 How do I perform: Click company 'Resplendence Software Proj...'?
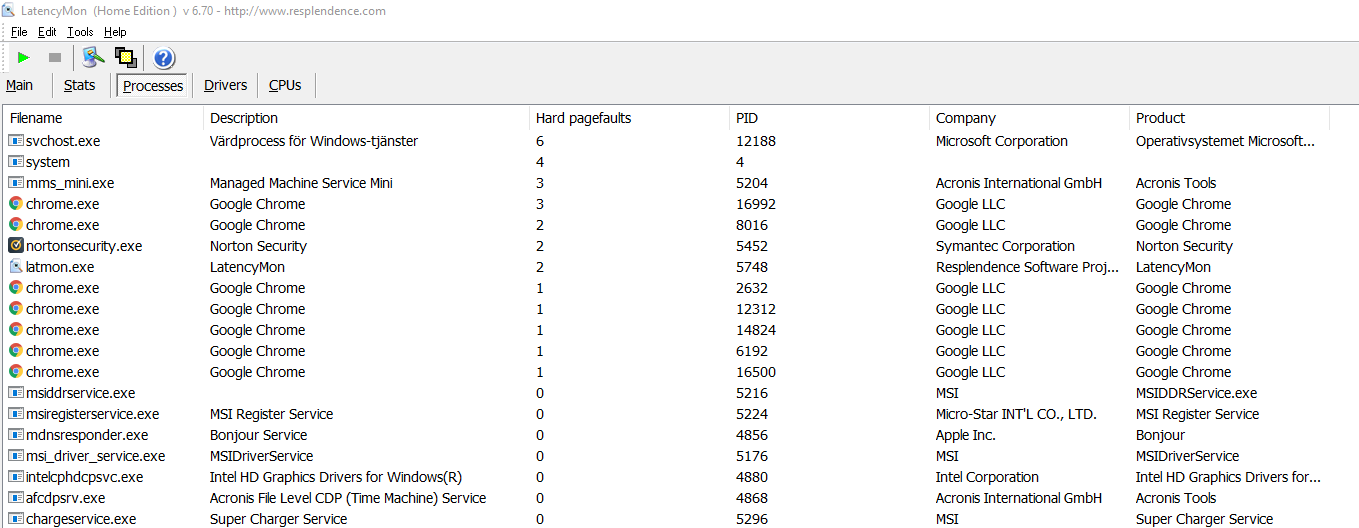(x=1028, y=267)
